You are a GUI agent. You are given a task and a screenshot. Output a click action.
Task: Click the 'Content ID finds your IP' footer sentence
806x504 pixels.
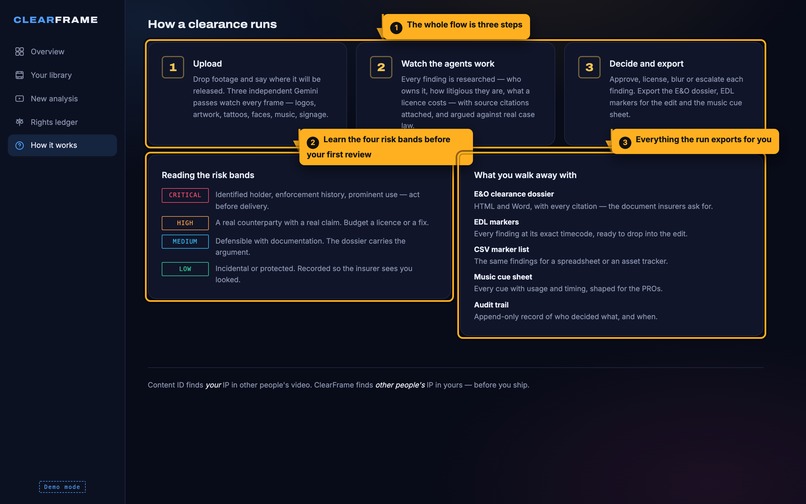pyautogui.click(x=338, y=385)
